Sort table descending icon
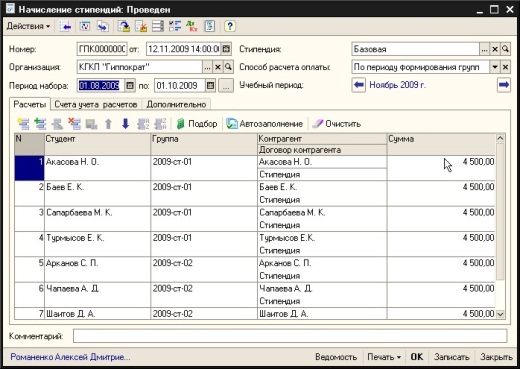This screenshot has height=369, width=520. click(160, 124)
